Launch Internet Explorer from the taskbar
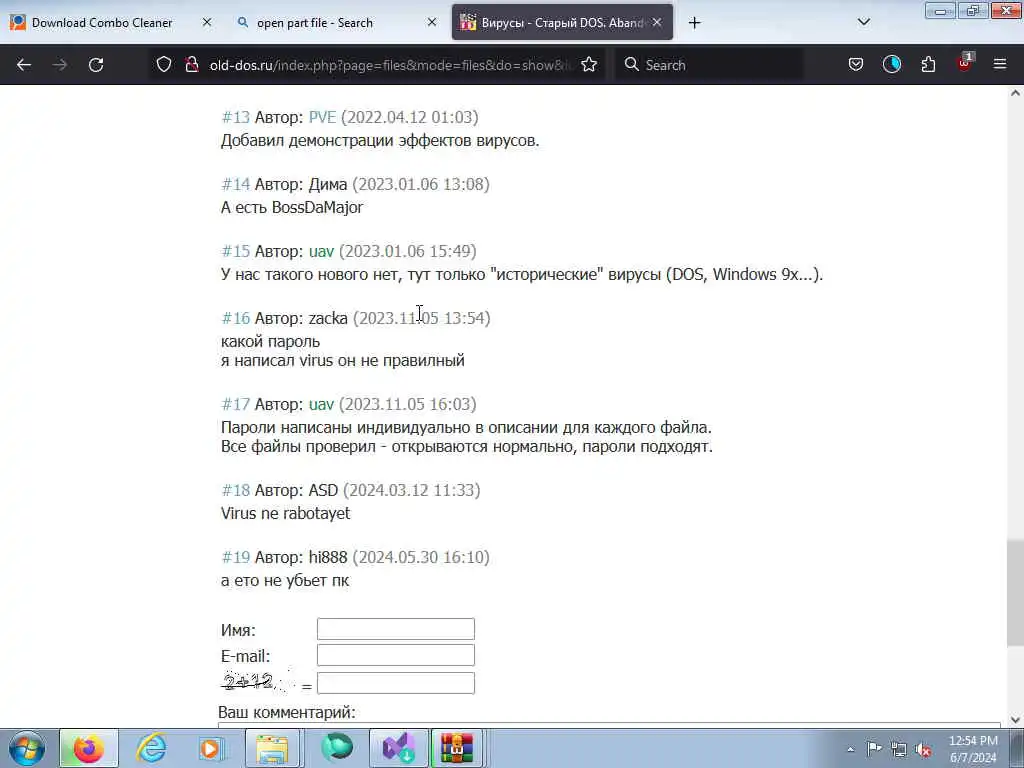 (x=151, y=748)
